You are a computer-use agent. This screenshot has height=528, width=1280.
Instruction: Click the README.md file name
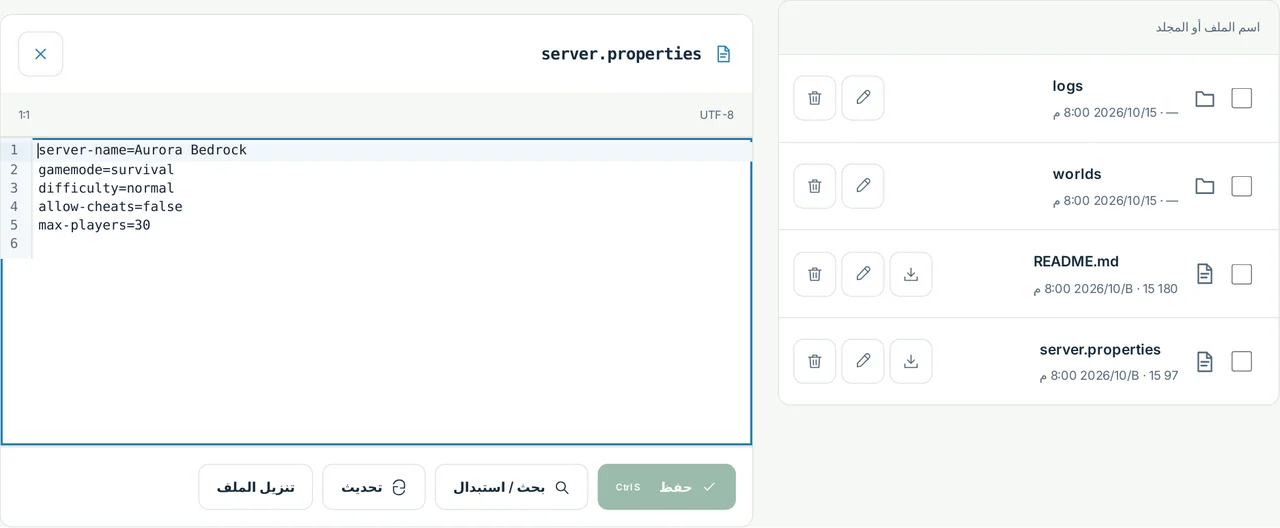click(1076, 262)
